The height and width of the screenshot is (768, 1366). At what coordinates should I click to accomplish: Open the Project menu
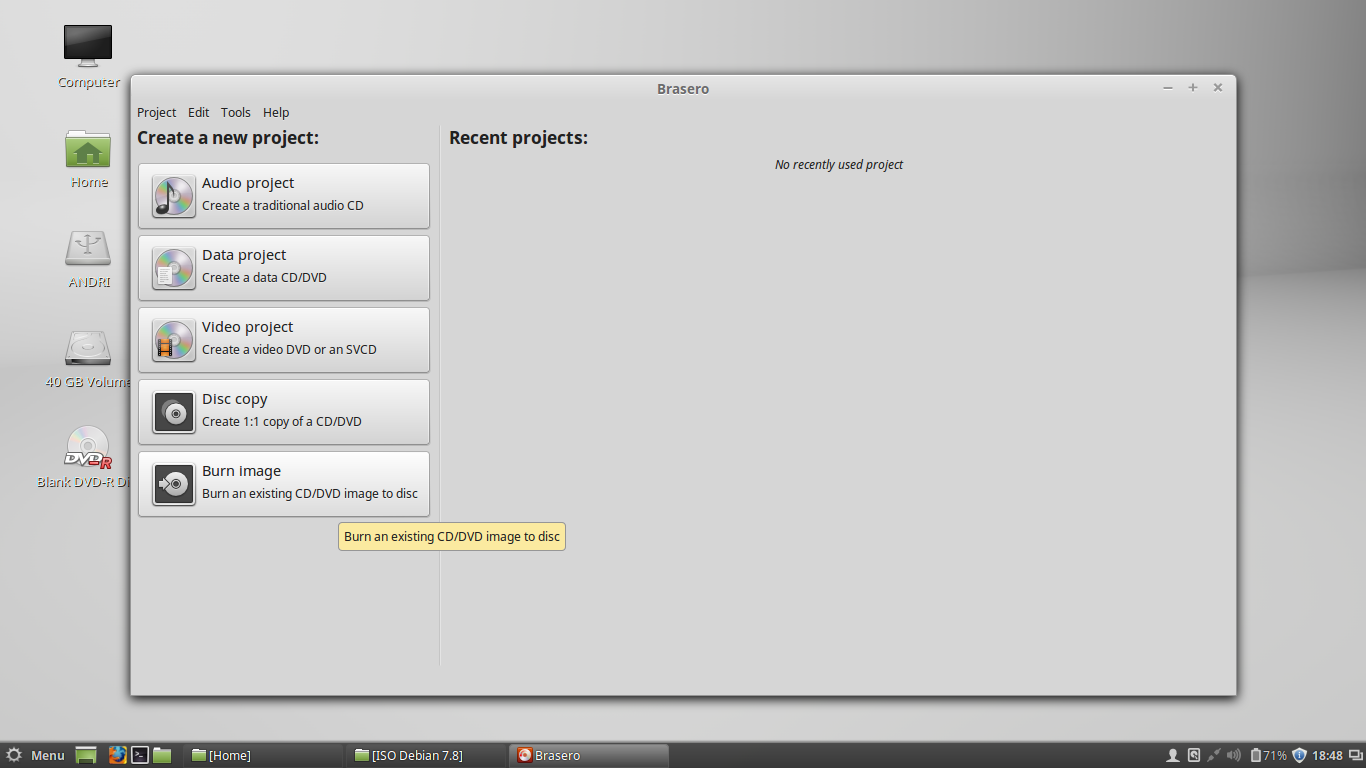tap(156, 113)
